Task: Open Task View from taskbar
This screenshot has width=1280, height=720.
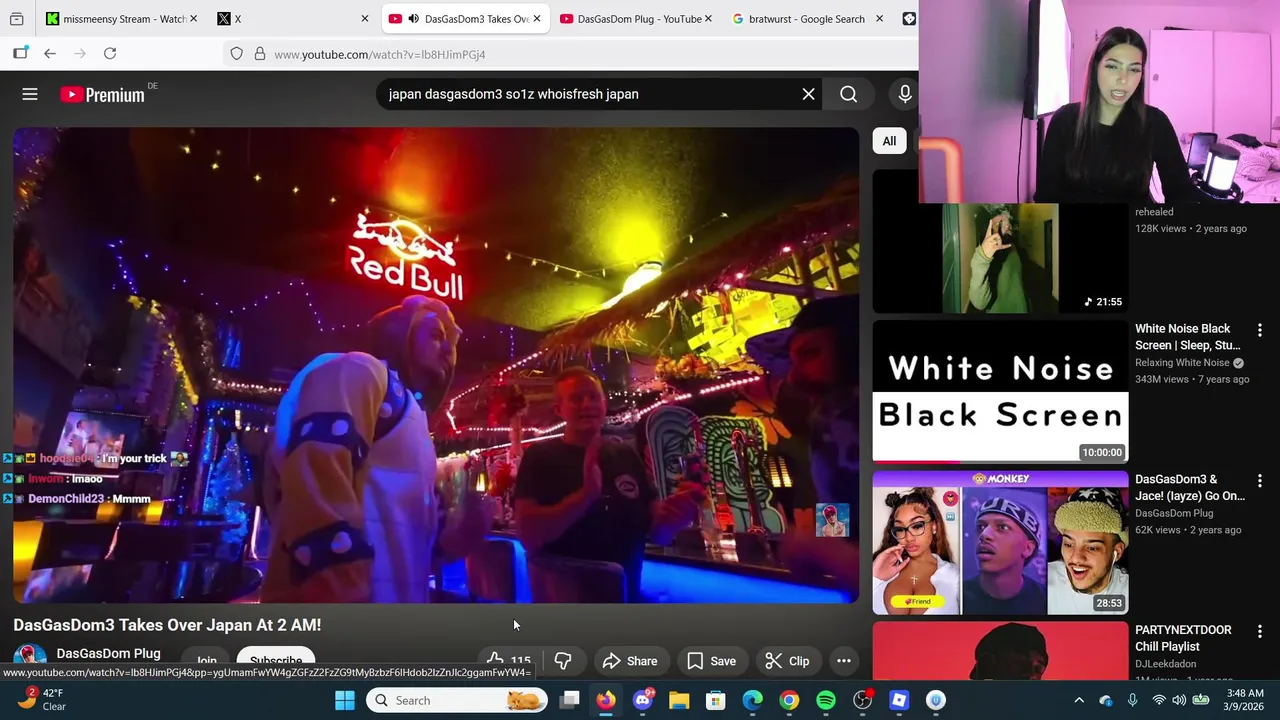Action: 569,700
